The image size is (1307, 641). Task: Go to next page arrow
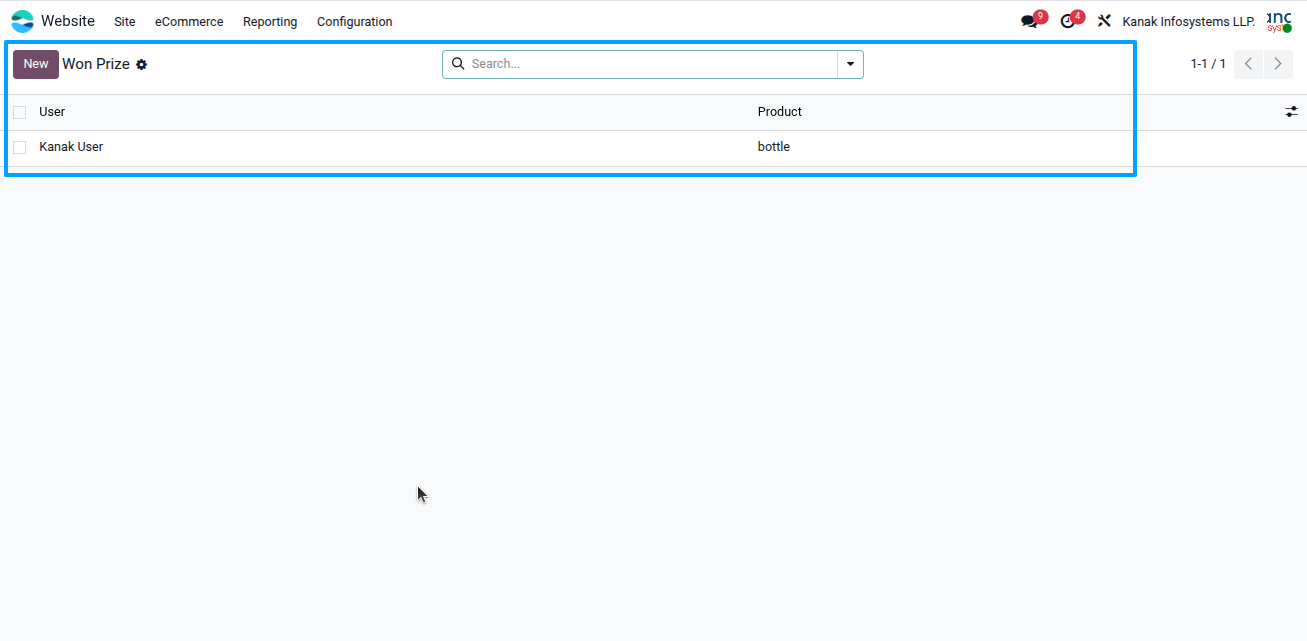point(1278,64)
